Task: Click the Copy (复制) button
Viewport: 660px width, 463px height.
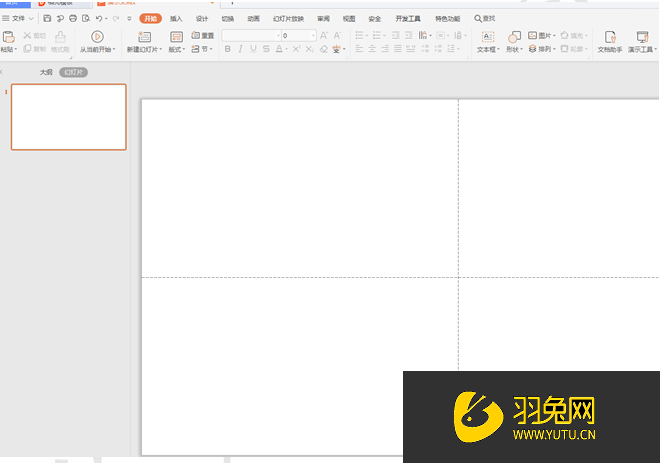Action: click(x=35, y=49)
